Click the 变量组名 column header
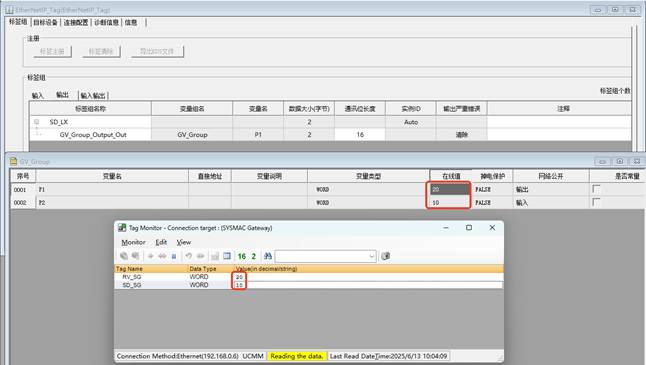Screen dimensions: 646x365 pos(192,109)
